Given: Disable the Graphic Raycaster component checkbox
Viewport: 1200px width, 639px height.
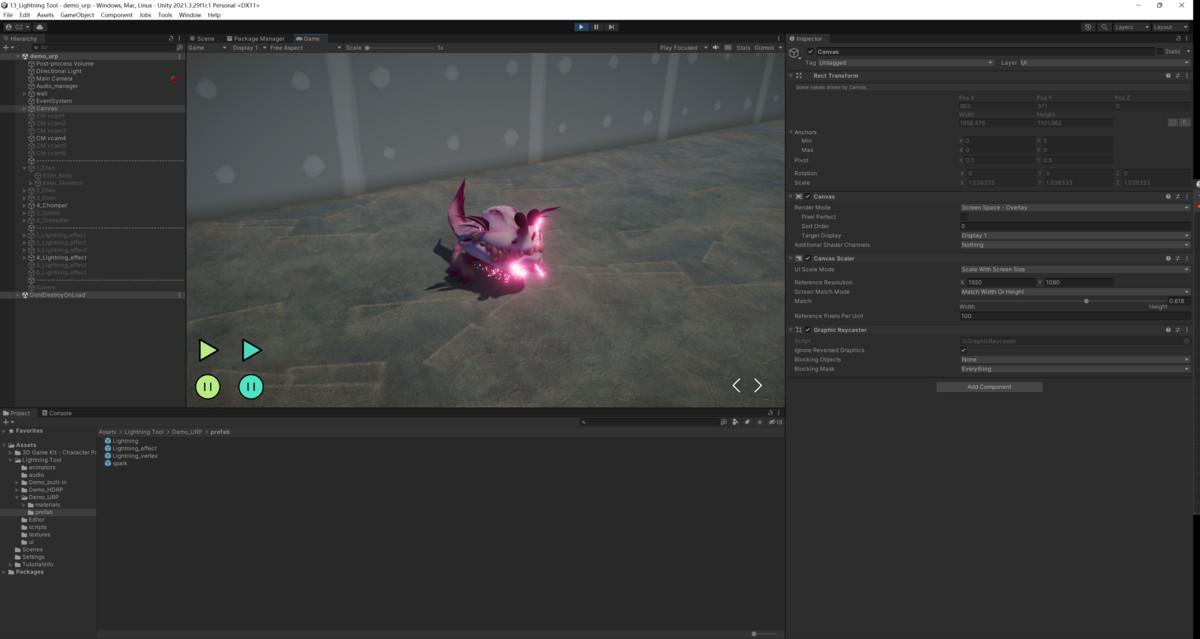Looking at the screenshot, I should [808, 329].
